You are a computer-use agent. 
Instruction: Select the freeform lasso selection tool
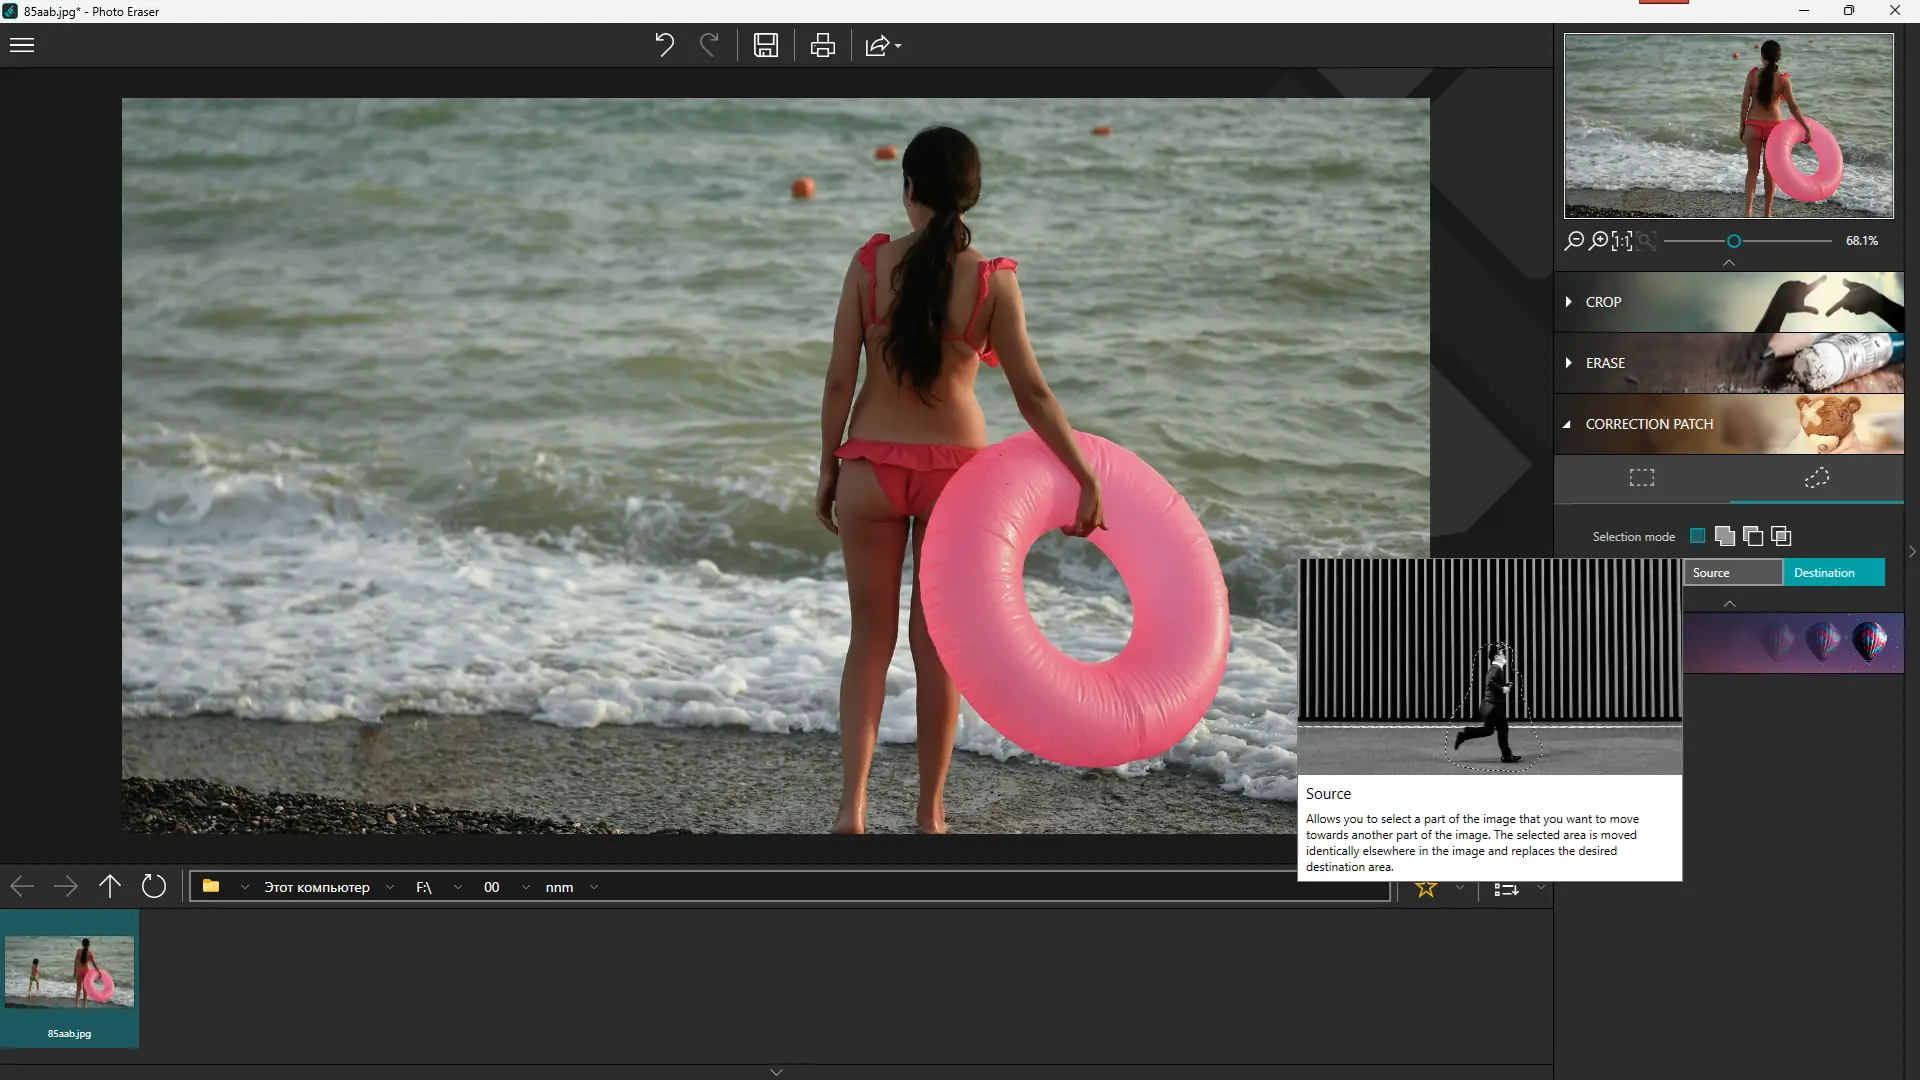[1817, 478]
